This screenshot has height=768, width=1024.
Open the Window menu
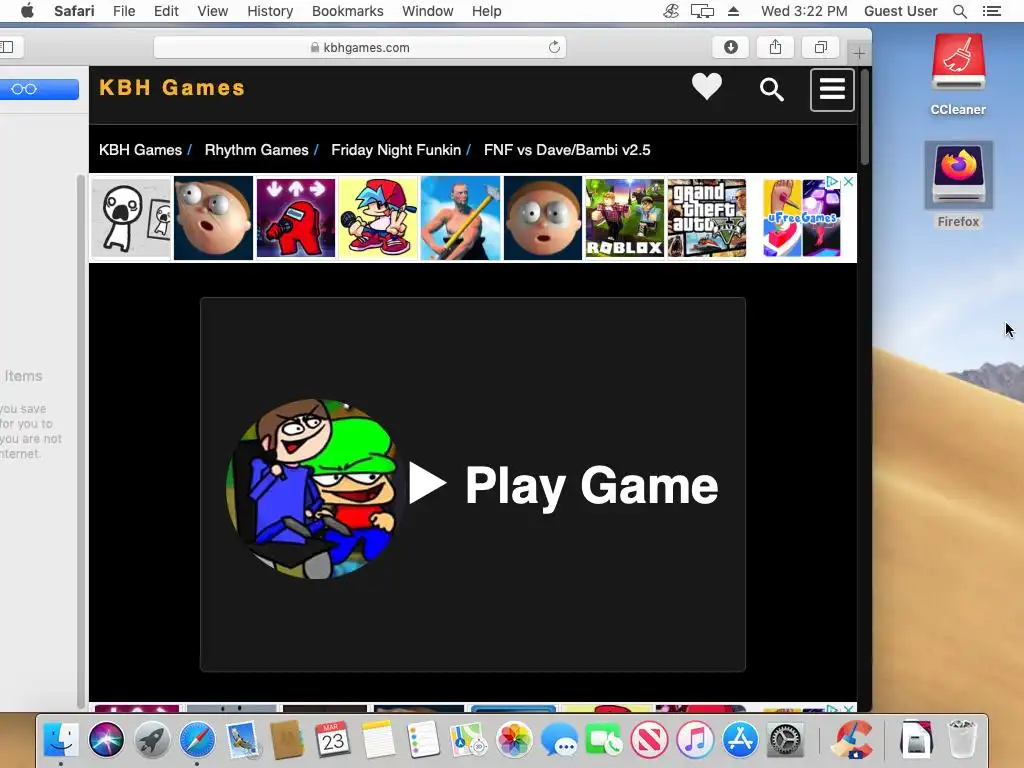(x=428, y=11)
